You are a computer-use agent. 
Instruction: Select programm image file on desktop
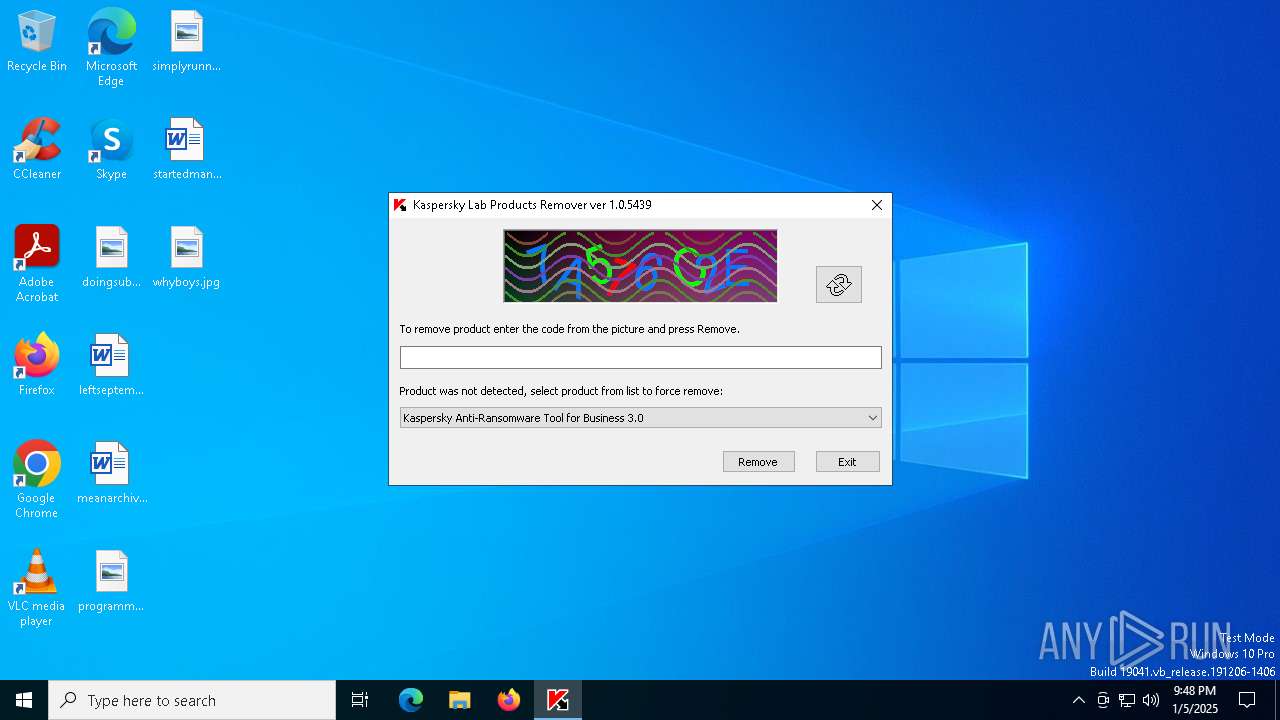[111, 582]
